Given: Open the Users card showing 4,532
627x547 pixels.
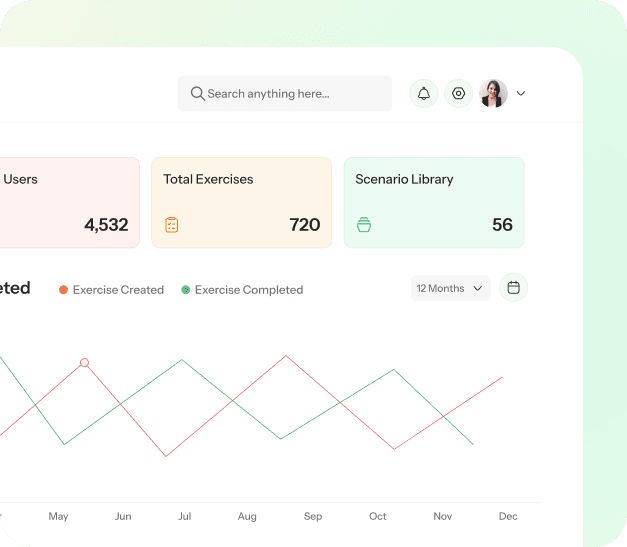Looking at the screenshot, I should (x=70, y=203).
